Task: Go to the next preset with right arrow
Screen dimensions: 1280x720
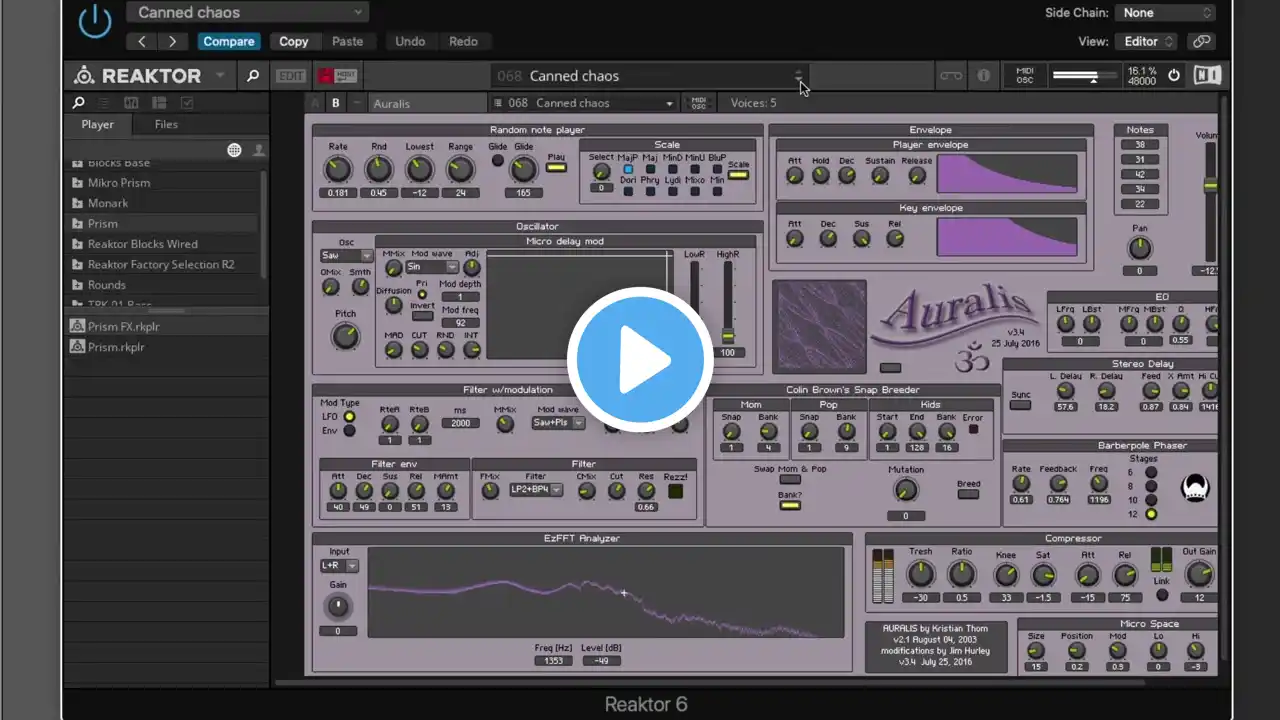Action: point(172,41)
